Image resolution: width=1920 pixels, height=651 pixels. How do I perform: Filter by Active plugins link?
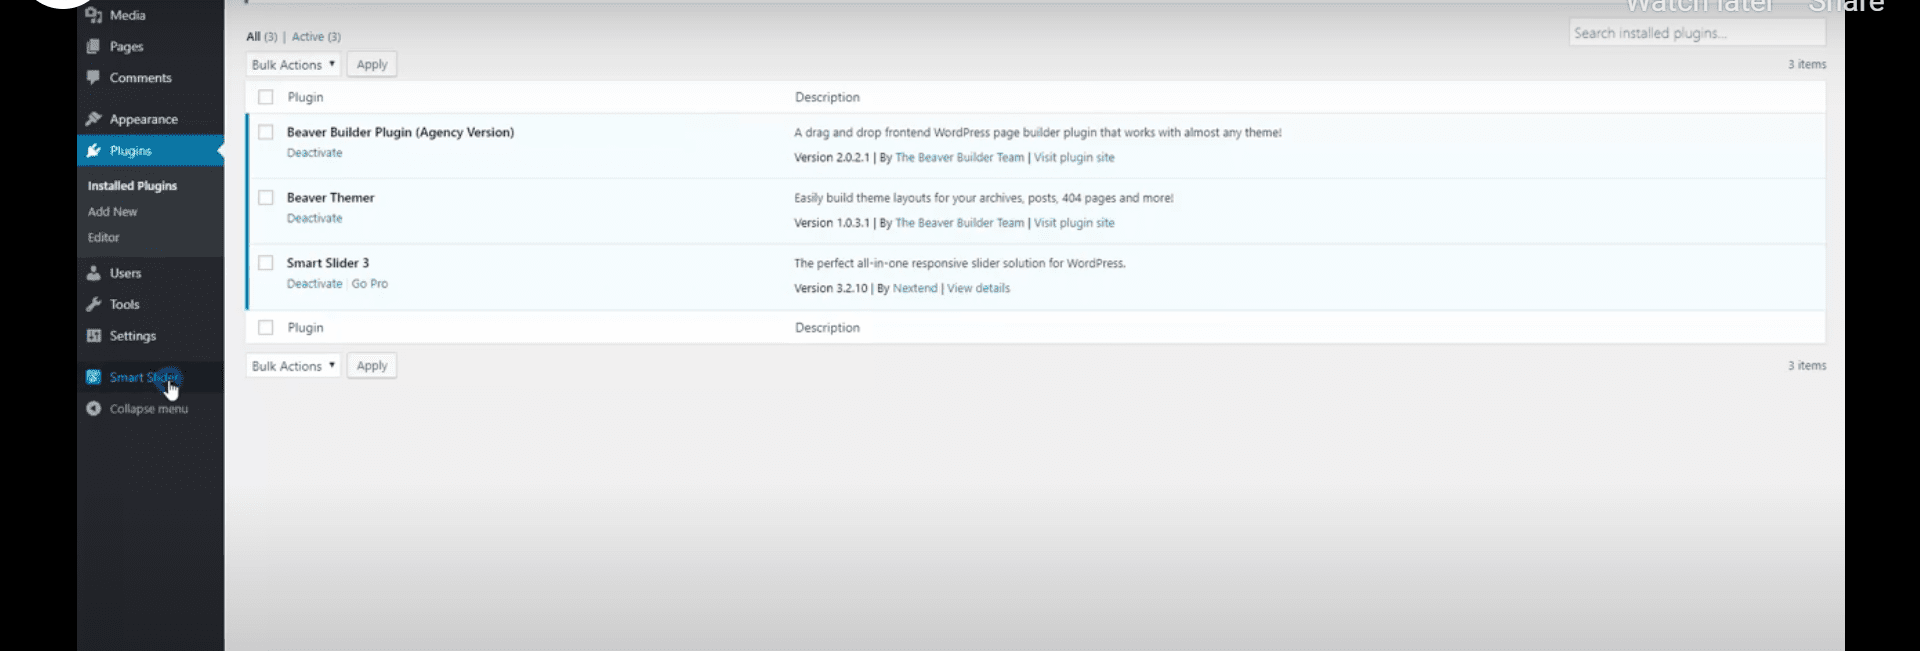click(316, 37)
